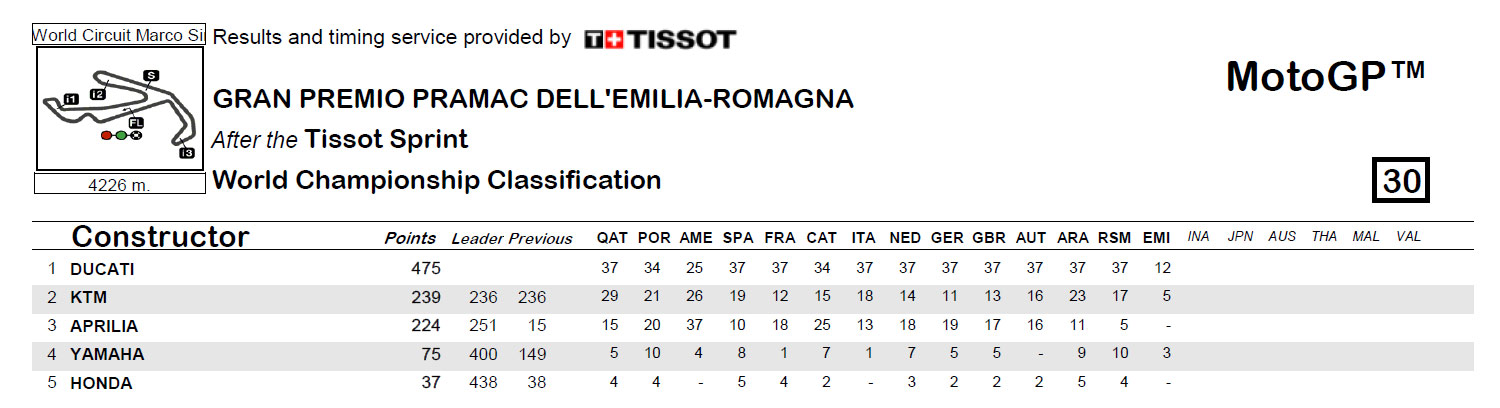Select the DUCATI constructor row
The image size is (1500, 408).
click(752, 269)
